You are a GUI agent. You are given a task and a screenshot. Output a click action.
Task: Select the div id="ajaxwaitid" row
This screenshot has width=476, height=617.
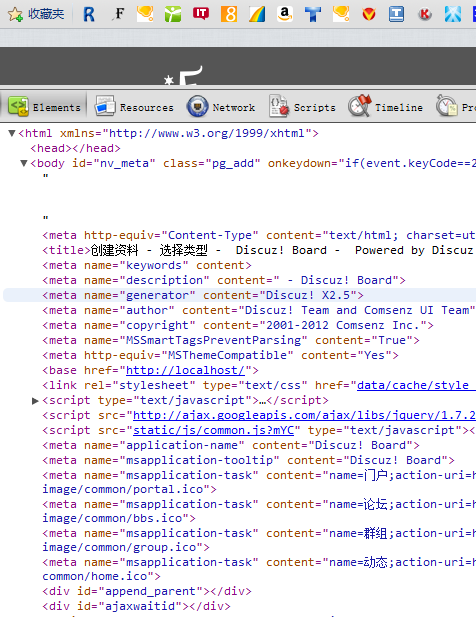click(x=137, y=606)
